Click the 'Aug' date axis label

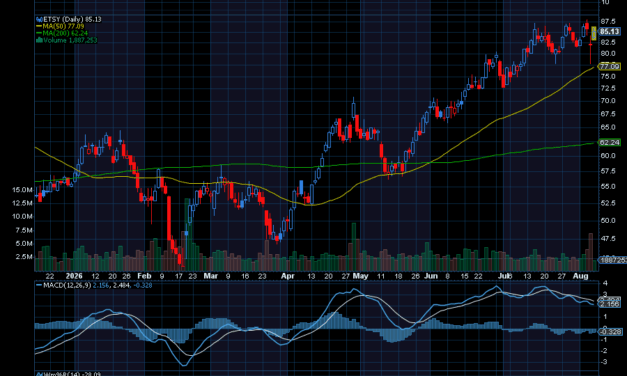[x=580, y=276]
